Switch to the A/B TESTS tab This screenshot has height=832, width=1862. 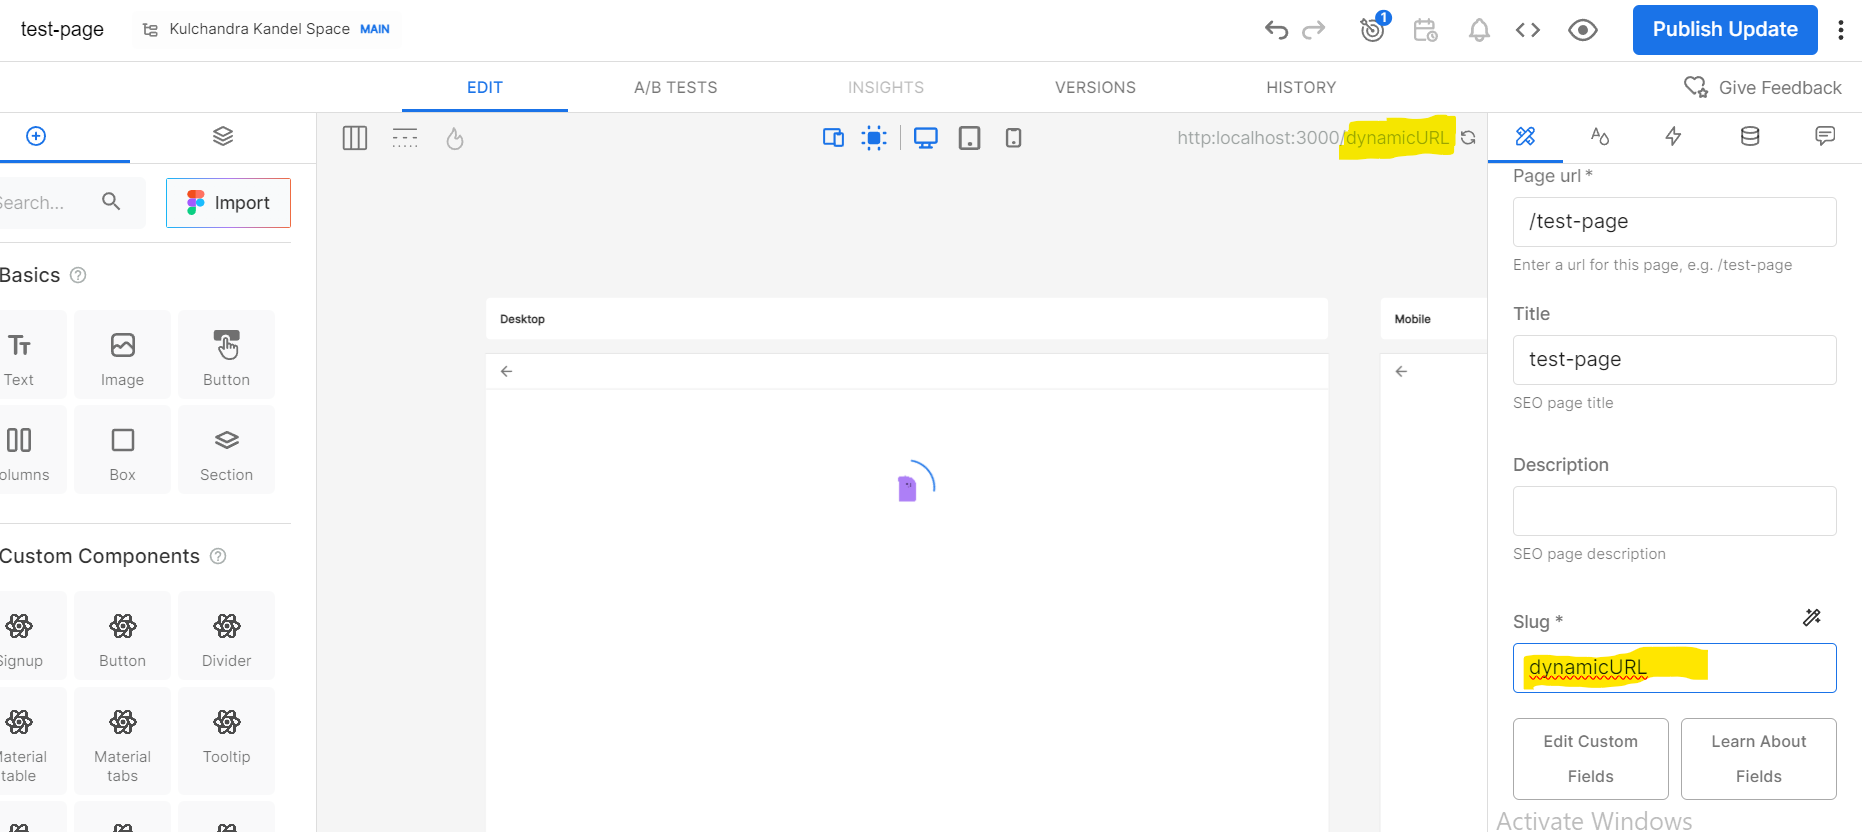(x=675, y=88)
